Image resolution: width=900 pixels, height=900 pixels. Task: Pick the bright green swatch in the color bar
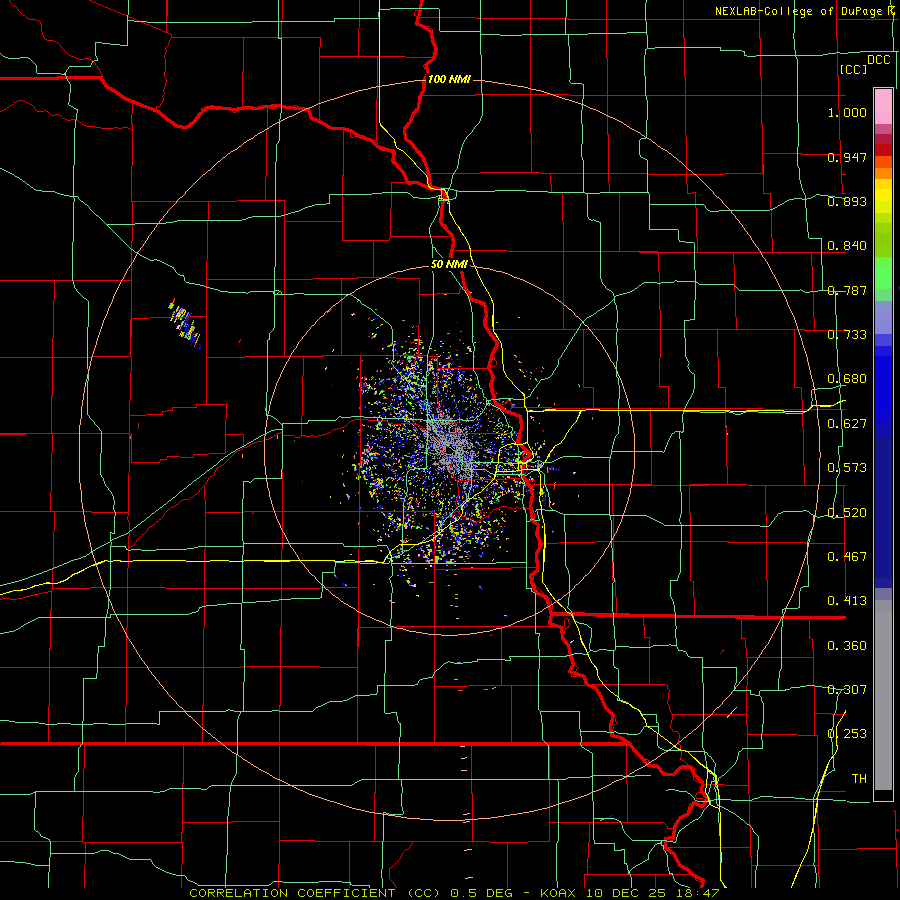pyautogui.click(x=883, y=273)
